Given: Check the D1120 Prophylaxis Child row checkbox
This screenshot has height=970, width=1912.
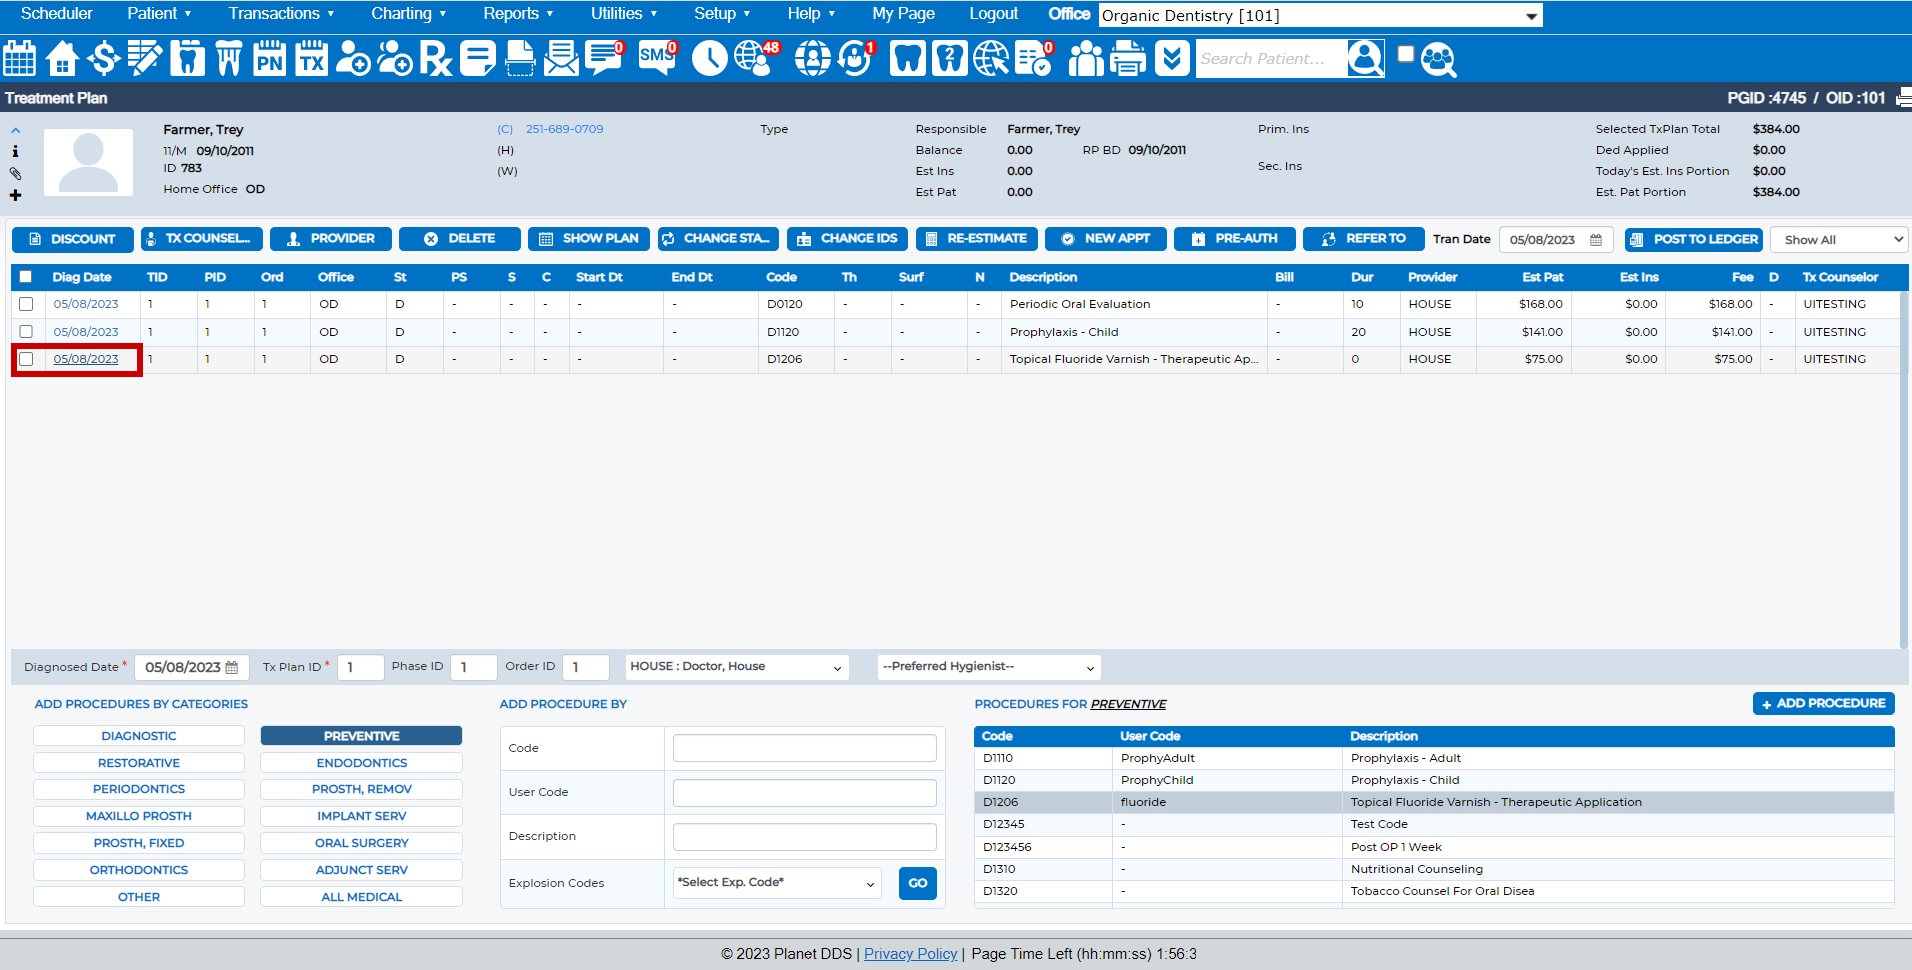Looking at the screenshot, I should 26,332.
